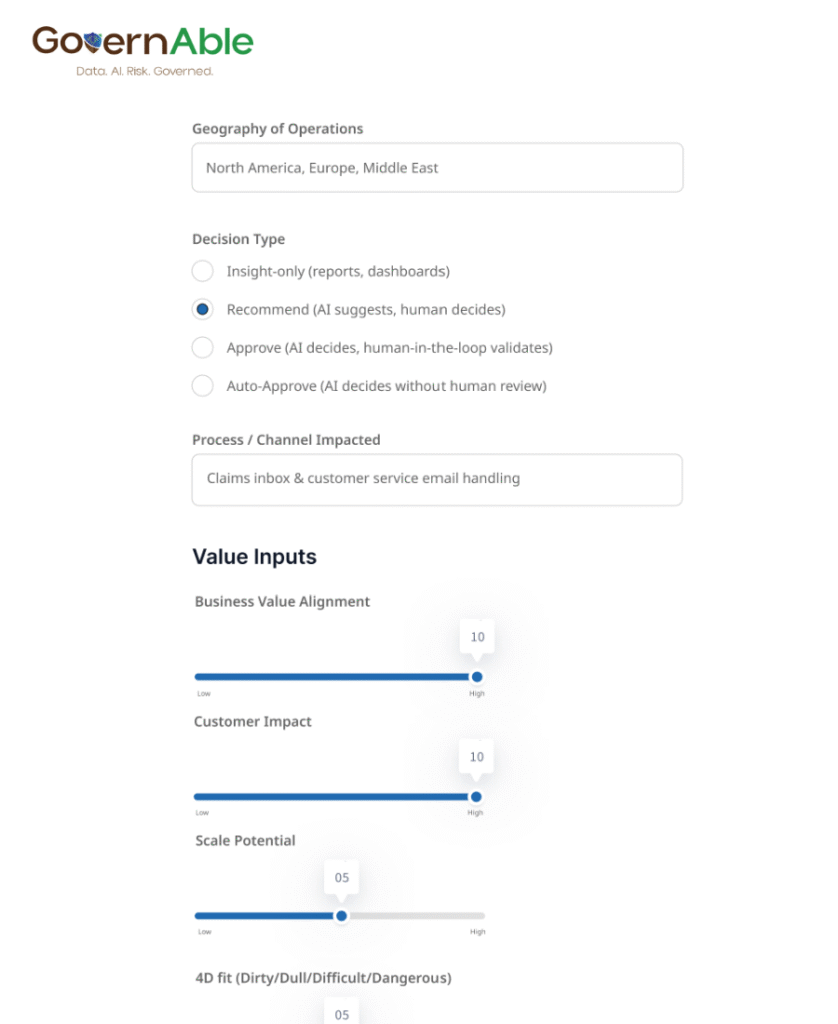Select the Insight-only decision type
The image size is (838, 1024).
coord(203,271)
